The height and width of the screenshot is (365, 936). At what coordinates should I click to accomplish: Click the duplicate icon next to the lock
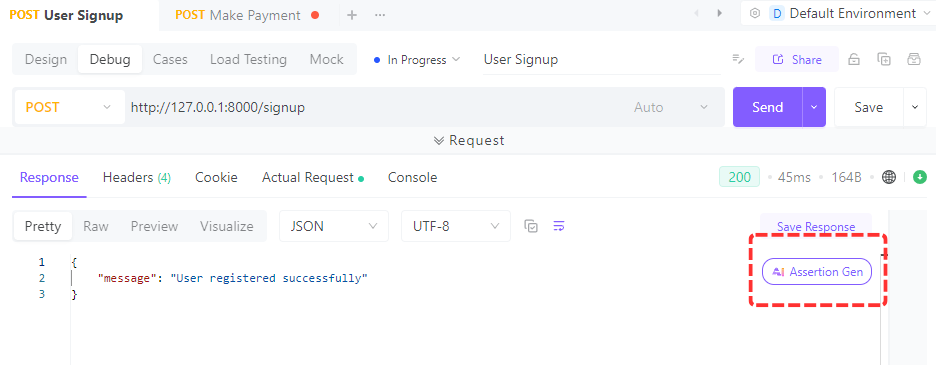click(x=884, y=59)
